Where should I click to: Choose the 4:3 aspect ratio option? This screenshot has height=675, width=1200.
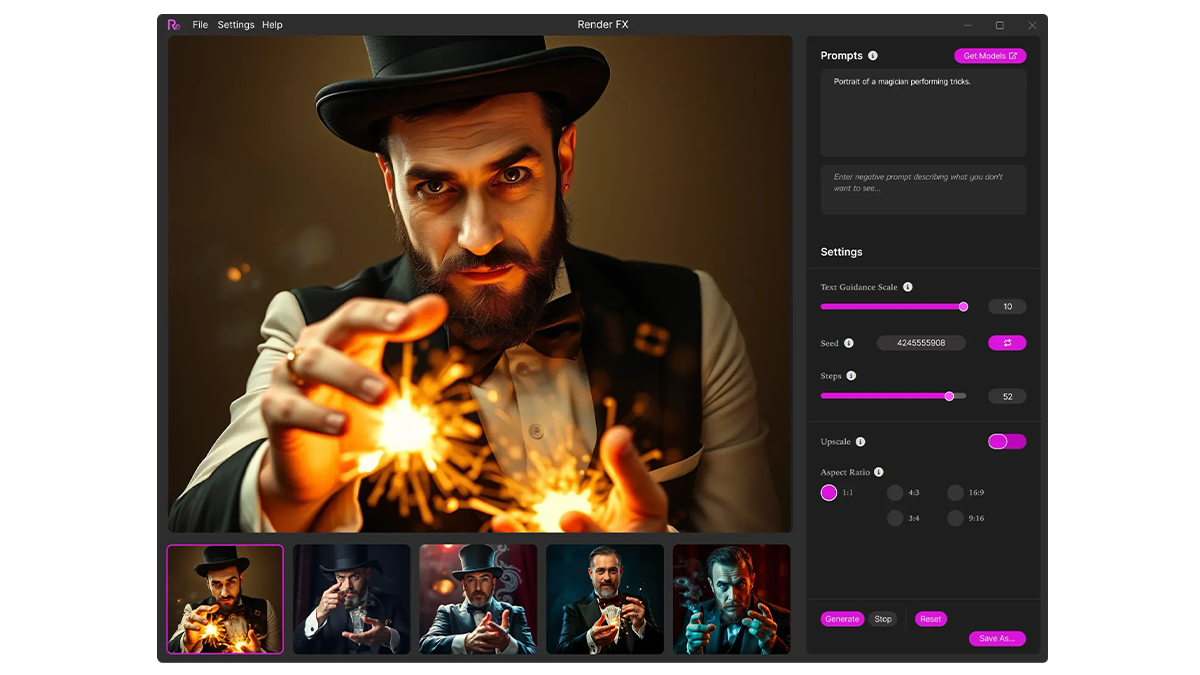[895, 493]
